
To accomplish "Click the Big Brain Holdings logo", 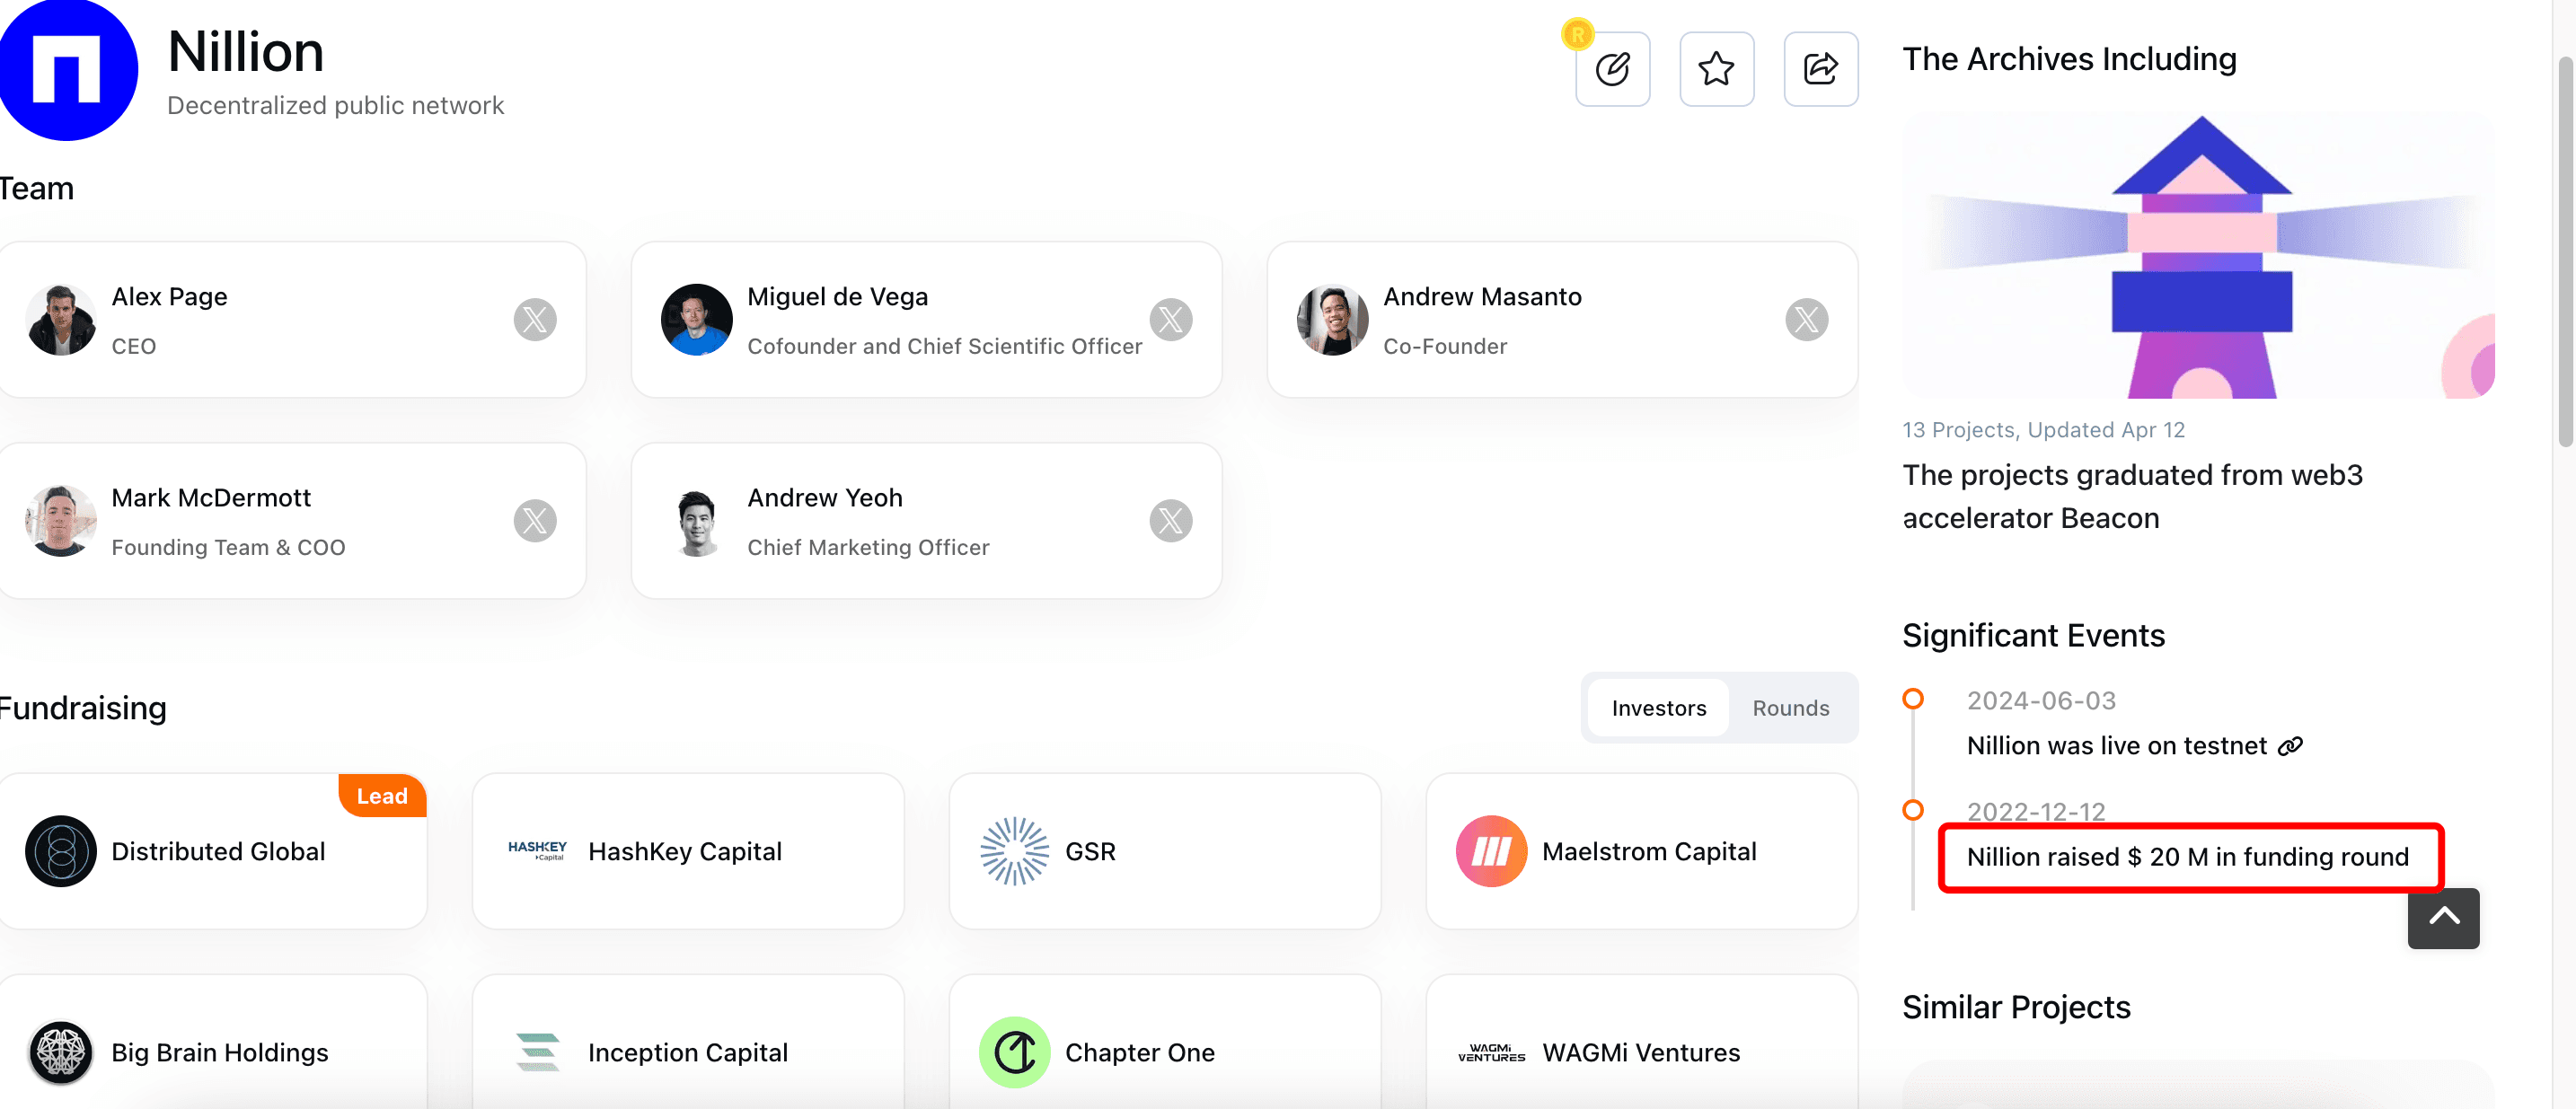I will pyautogui.click(x=61, y=1052).
